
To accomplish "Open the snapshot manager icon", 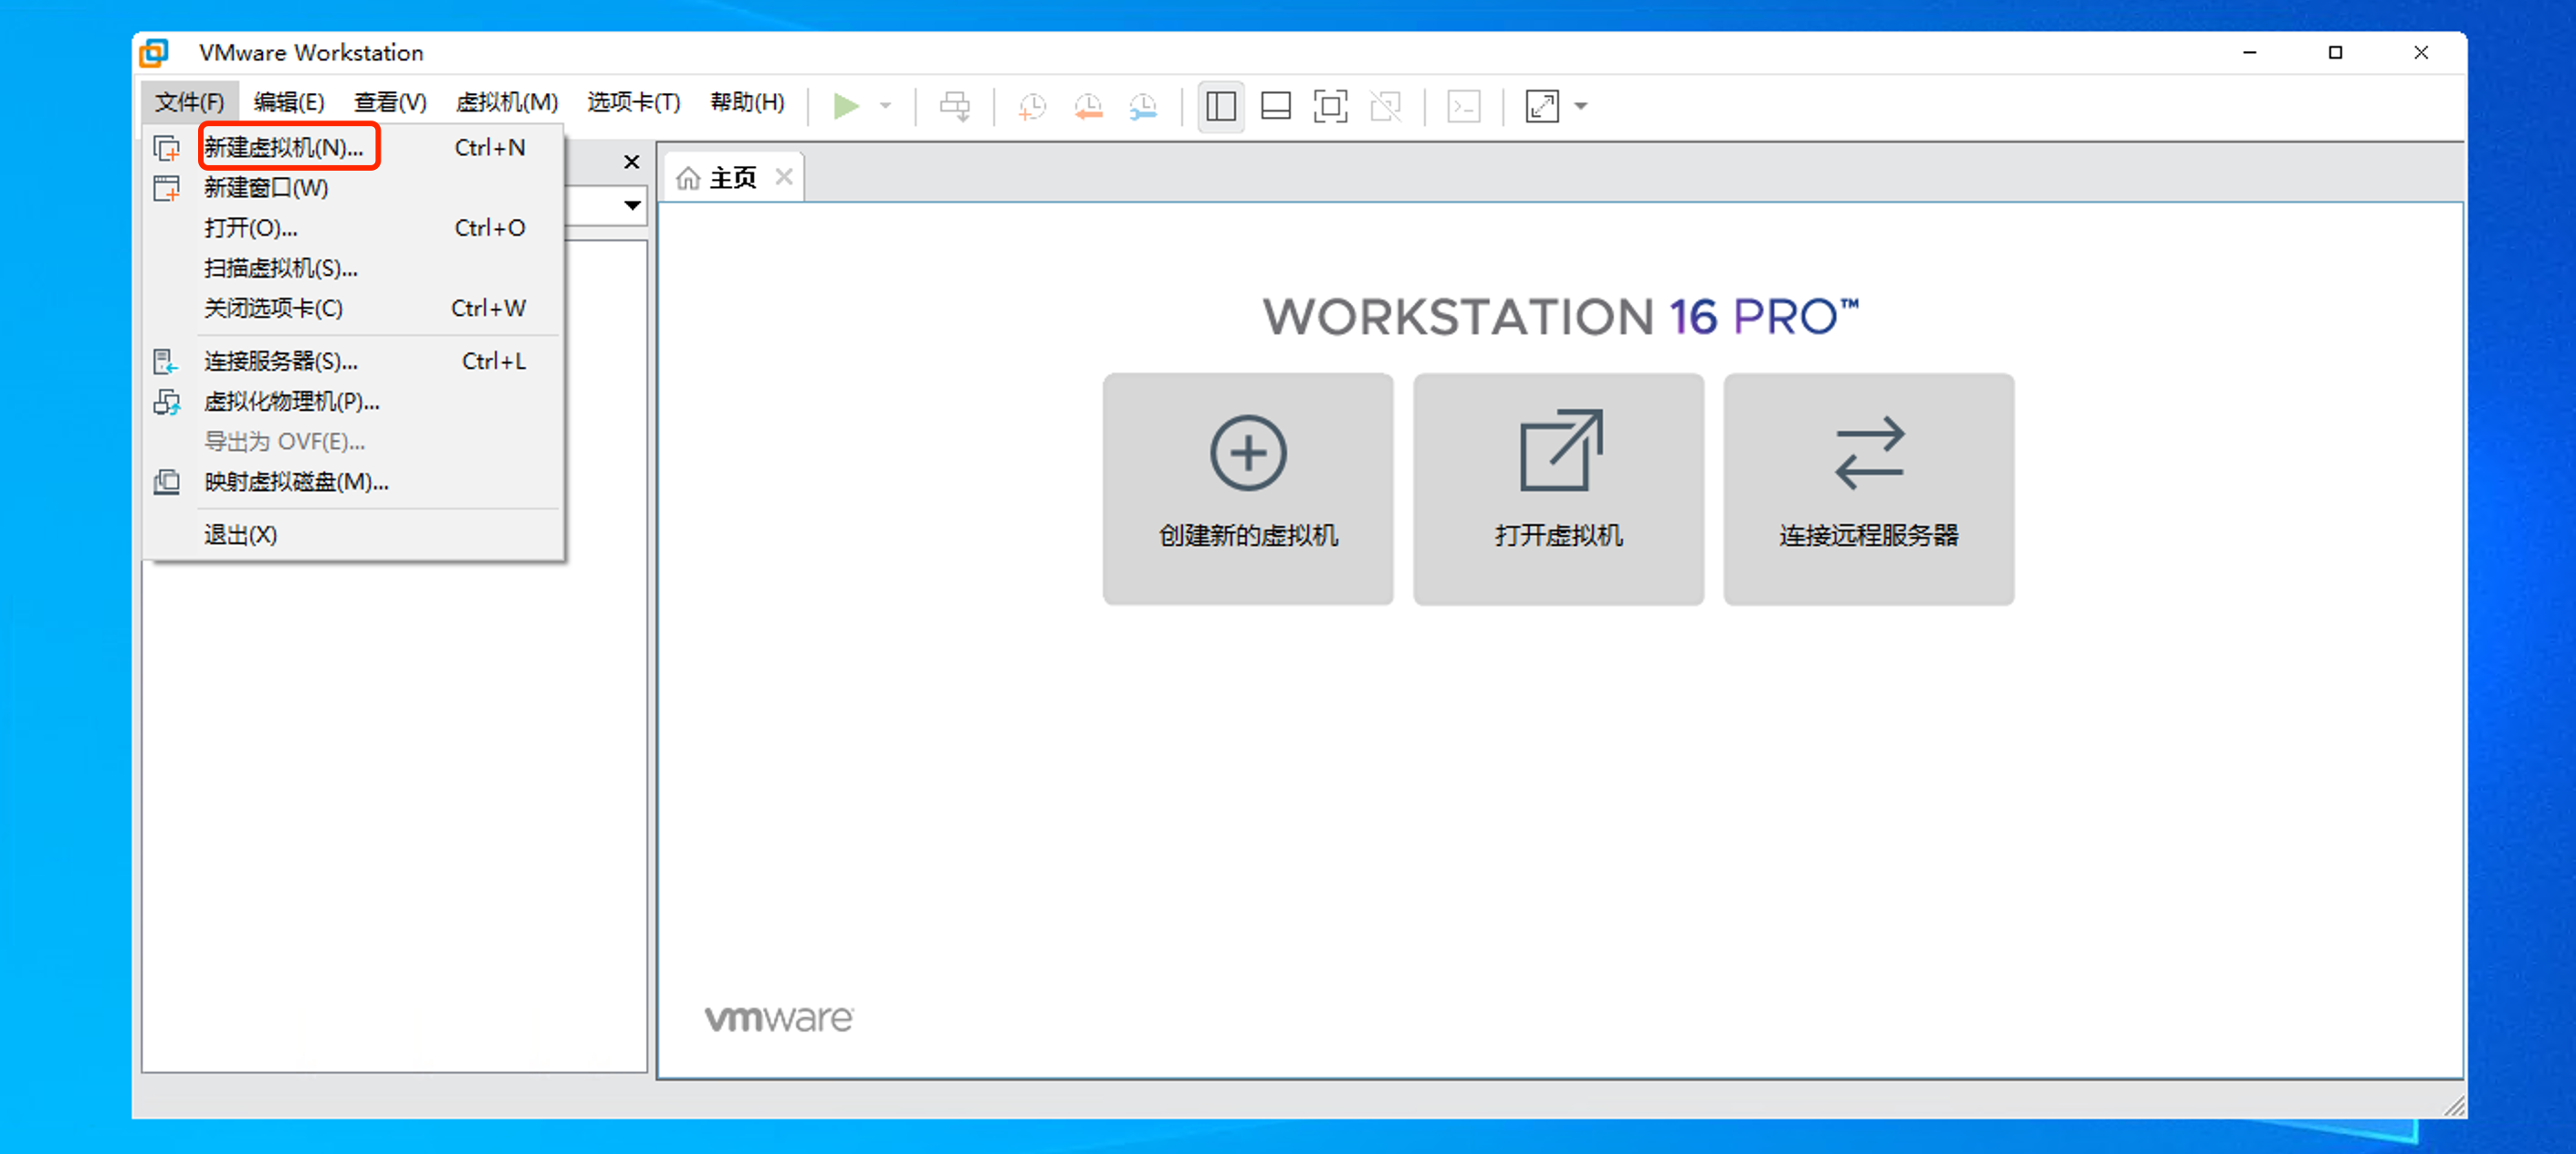I will pos(1143,106).
